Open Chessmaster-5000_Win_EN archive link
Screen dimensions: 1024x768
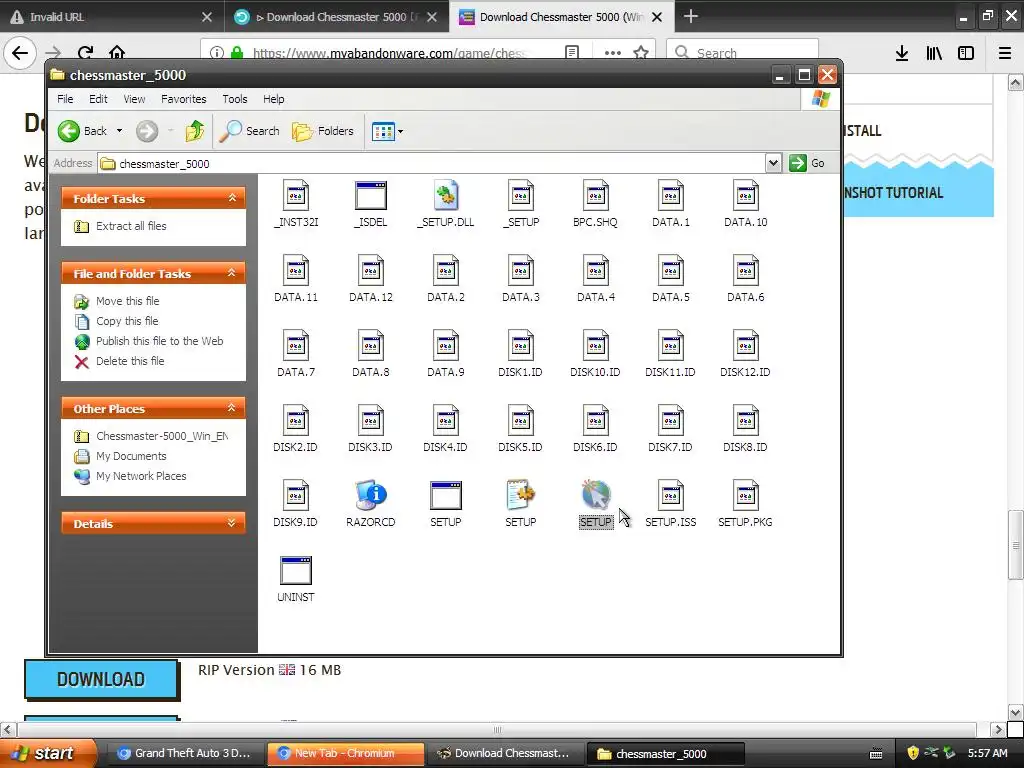[x=162, y=436]
